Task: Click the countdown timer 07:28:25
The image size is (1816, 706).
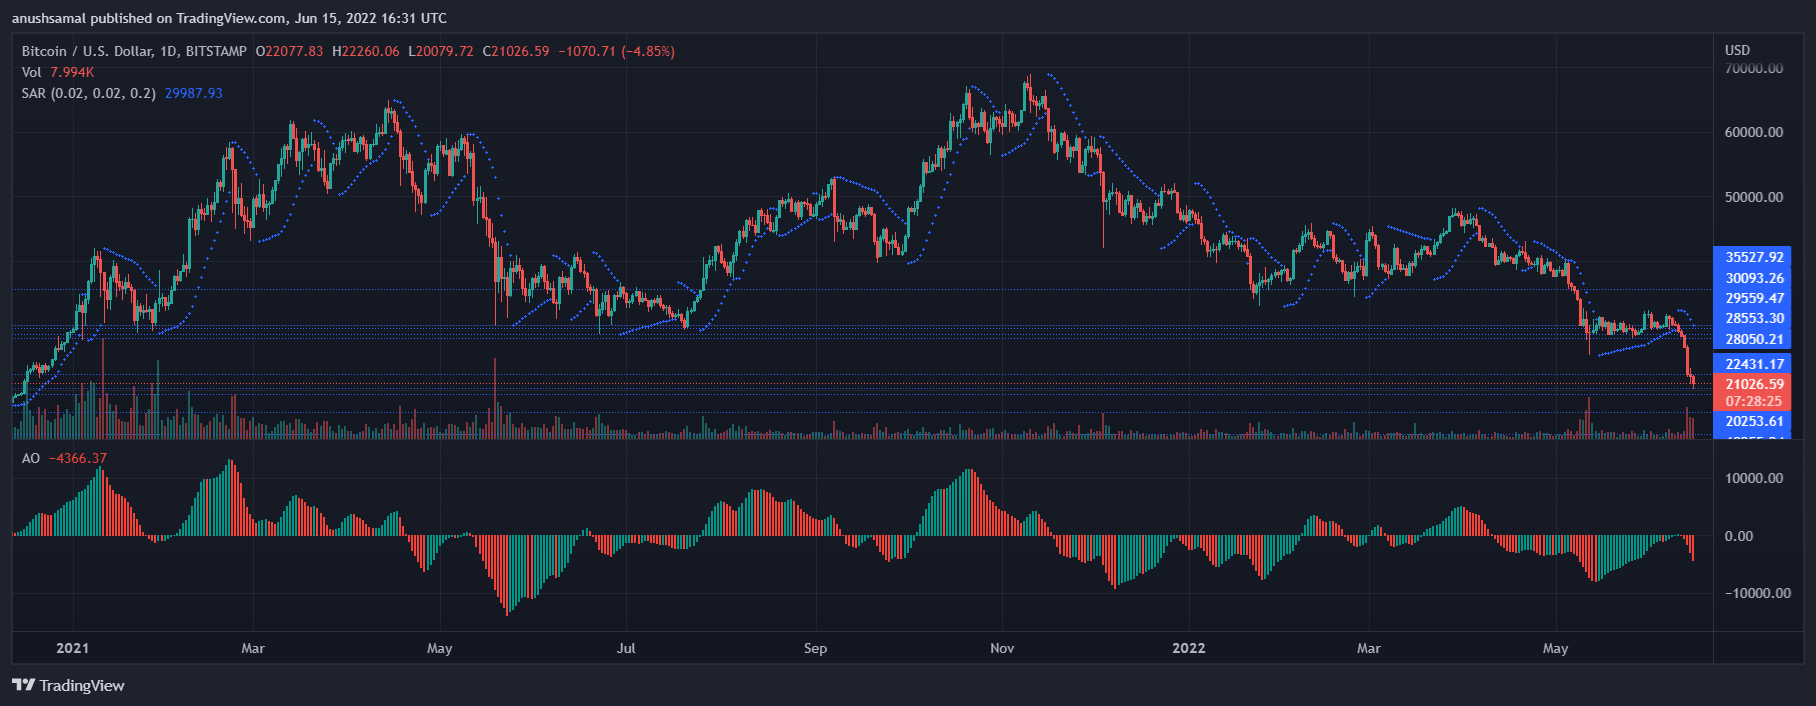Action: 1752,401
